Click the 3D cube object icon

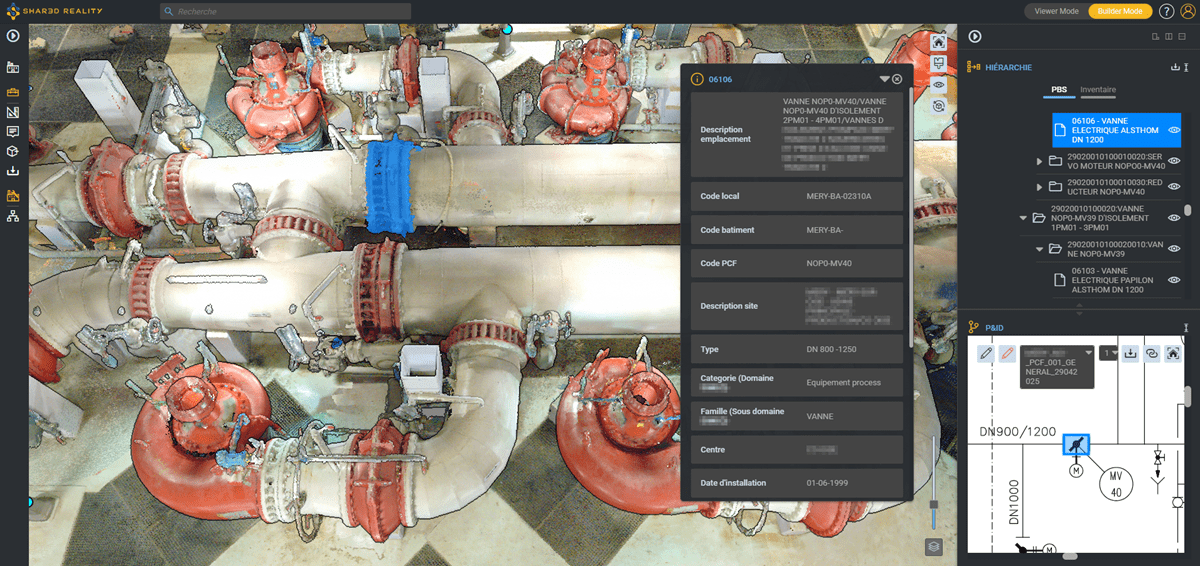pos(13,151)
